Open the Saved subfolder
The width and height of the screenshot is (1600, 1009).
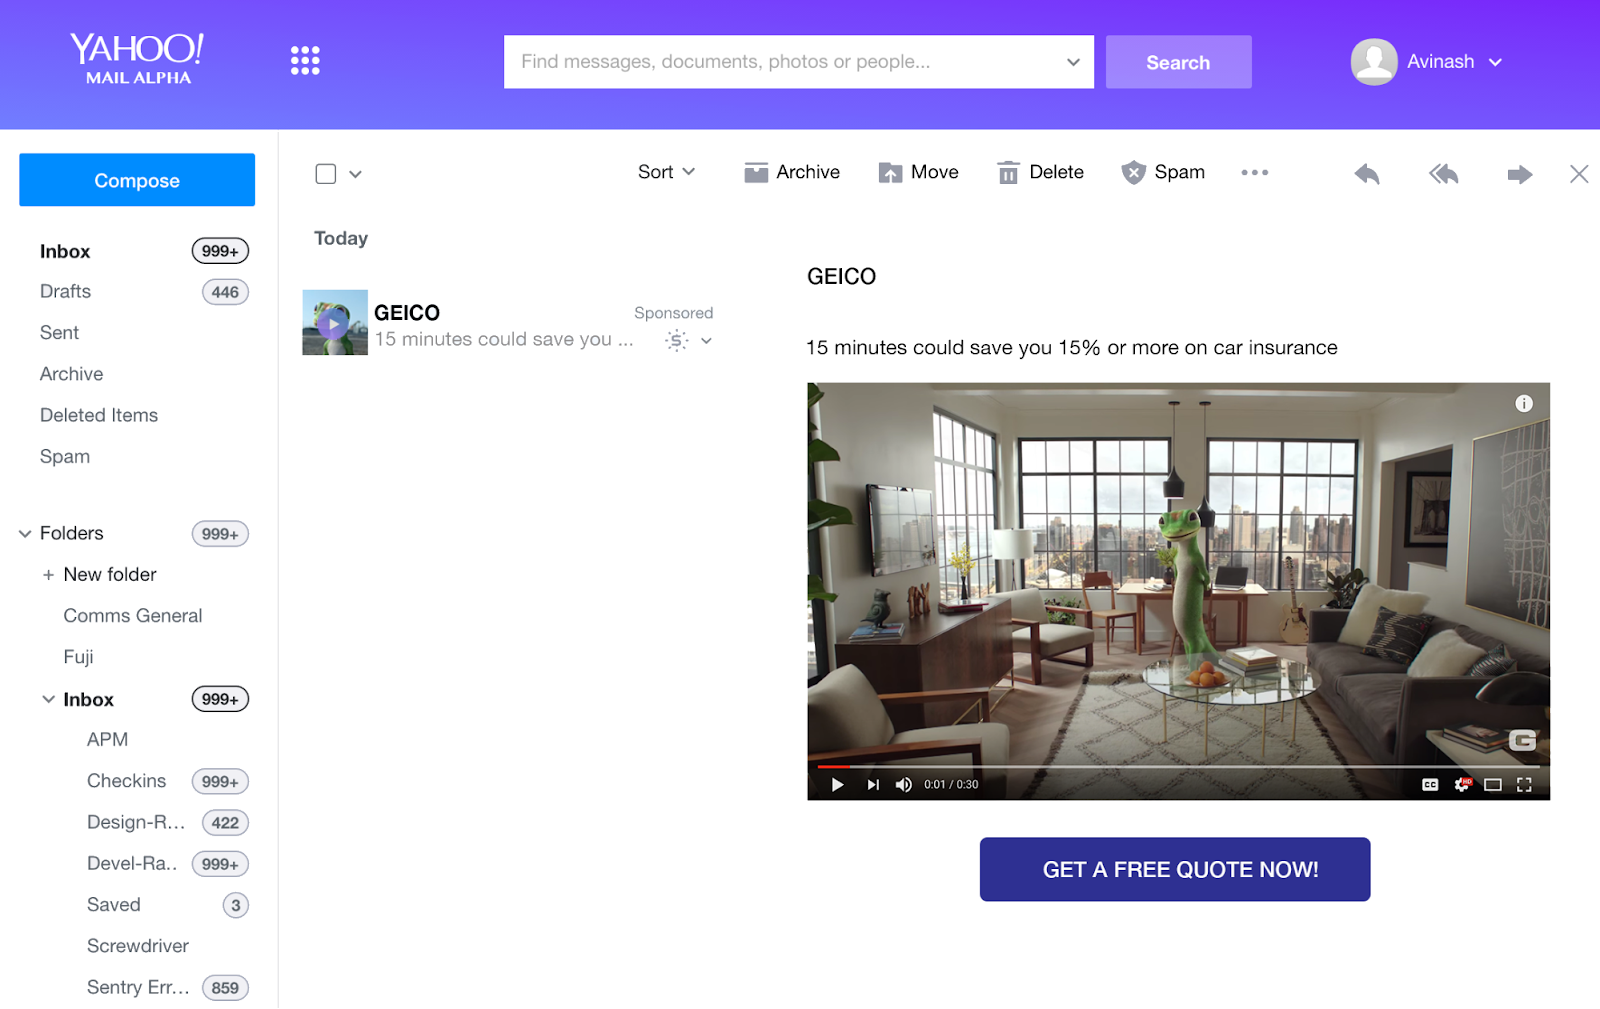[x=113, y=905]
